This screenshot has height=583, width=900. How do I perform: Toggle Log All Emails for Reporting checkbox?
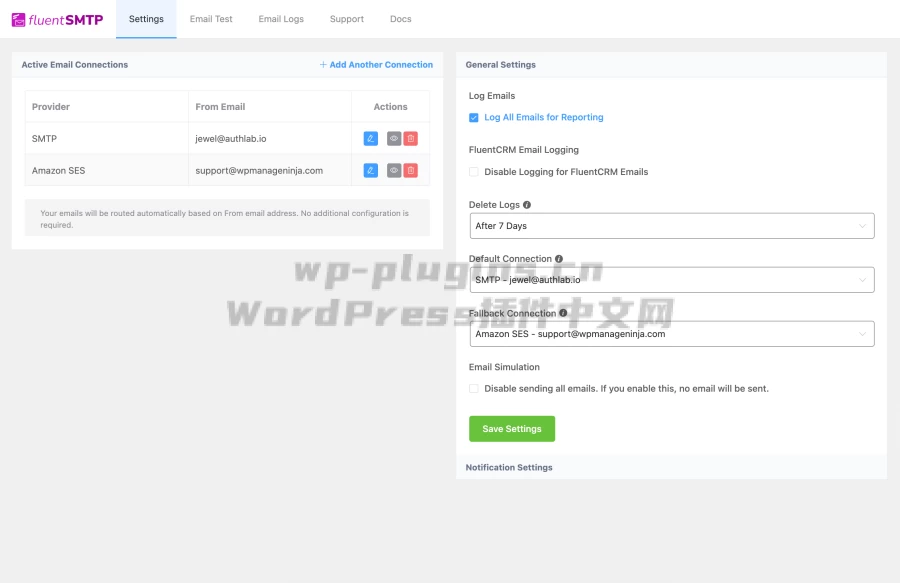point(474,118)
